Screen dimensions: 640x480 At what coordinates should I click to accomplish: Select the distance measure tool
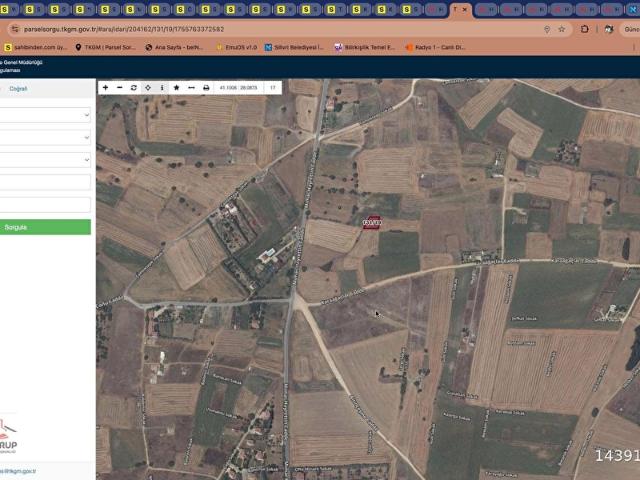191,88
